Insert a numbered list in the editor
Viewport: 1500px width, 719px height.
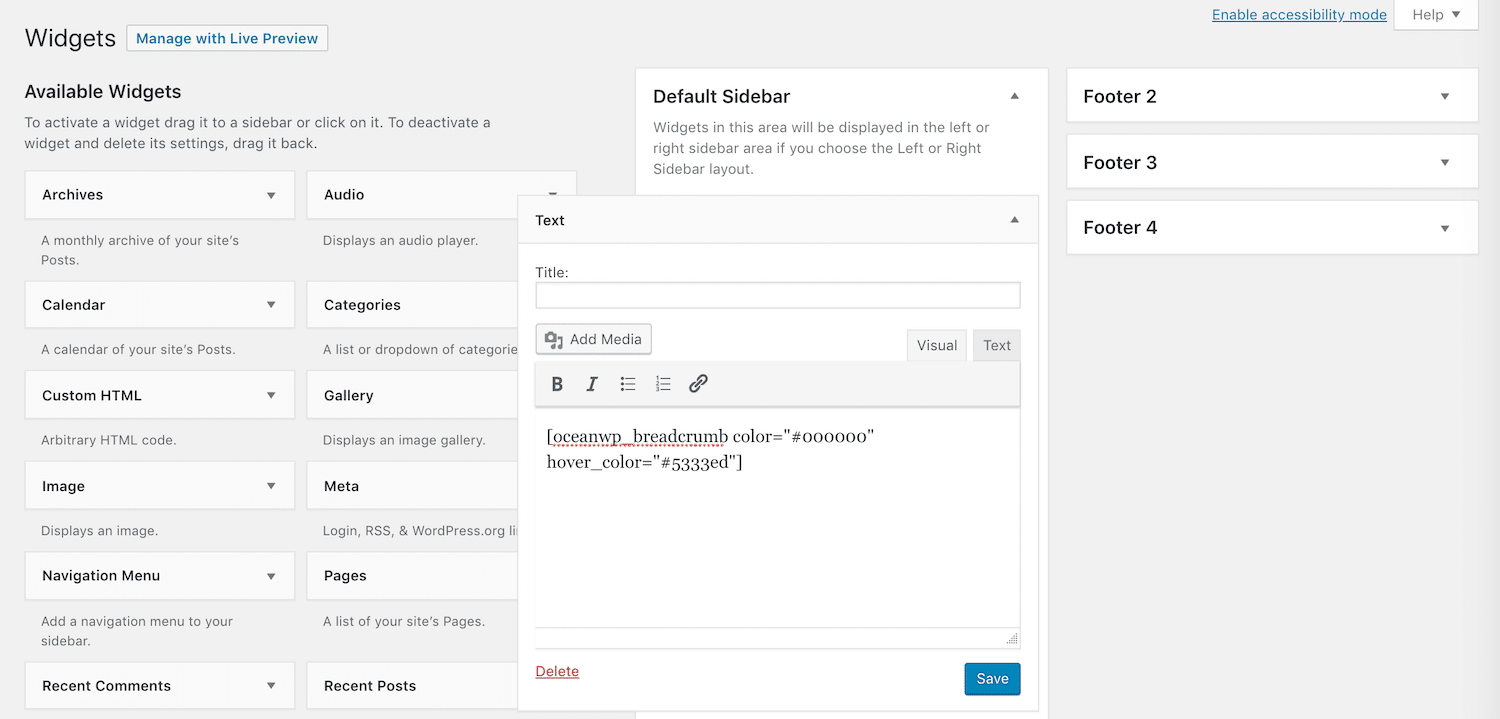(662, 384)
